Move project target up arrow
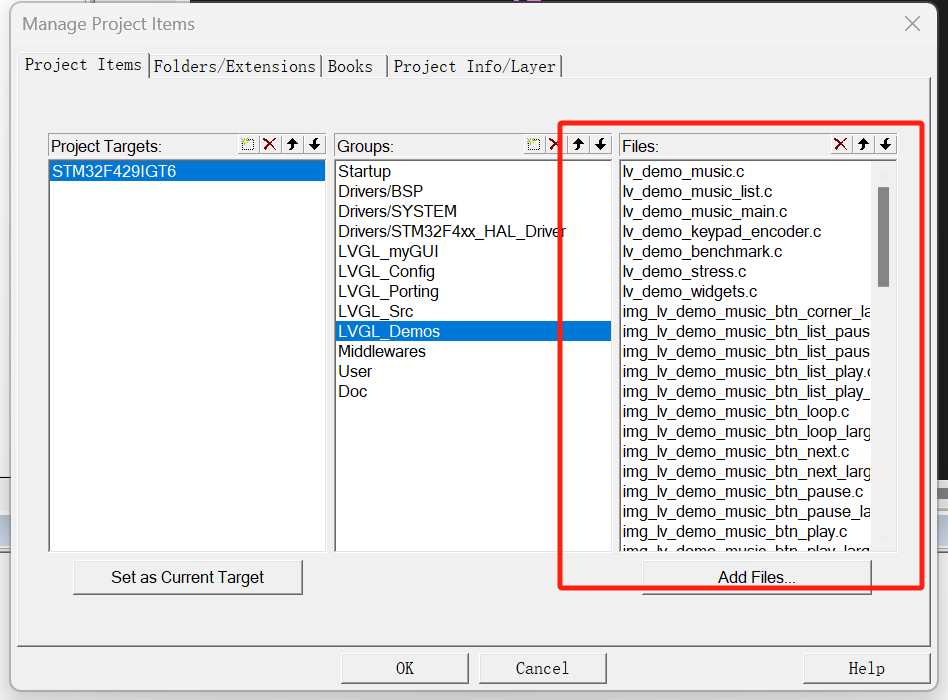 (292, 145)
